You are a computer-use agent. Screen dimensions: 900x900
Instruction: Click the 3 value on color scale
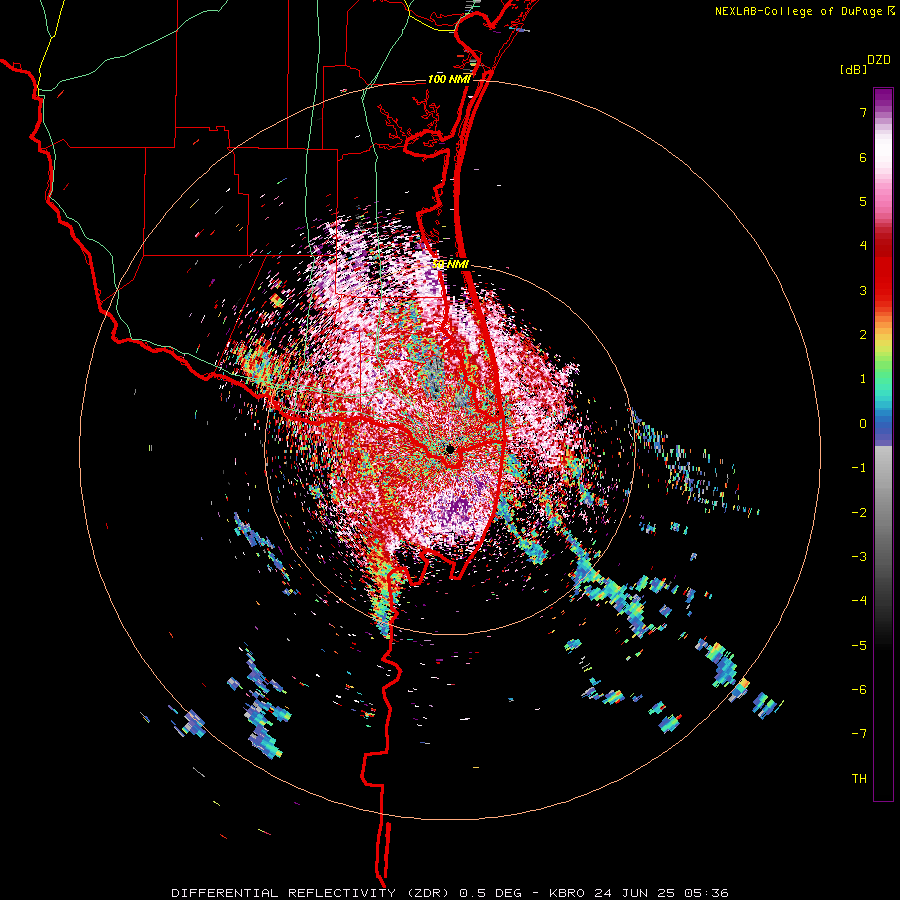point(863,290)
